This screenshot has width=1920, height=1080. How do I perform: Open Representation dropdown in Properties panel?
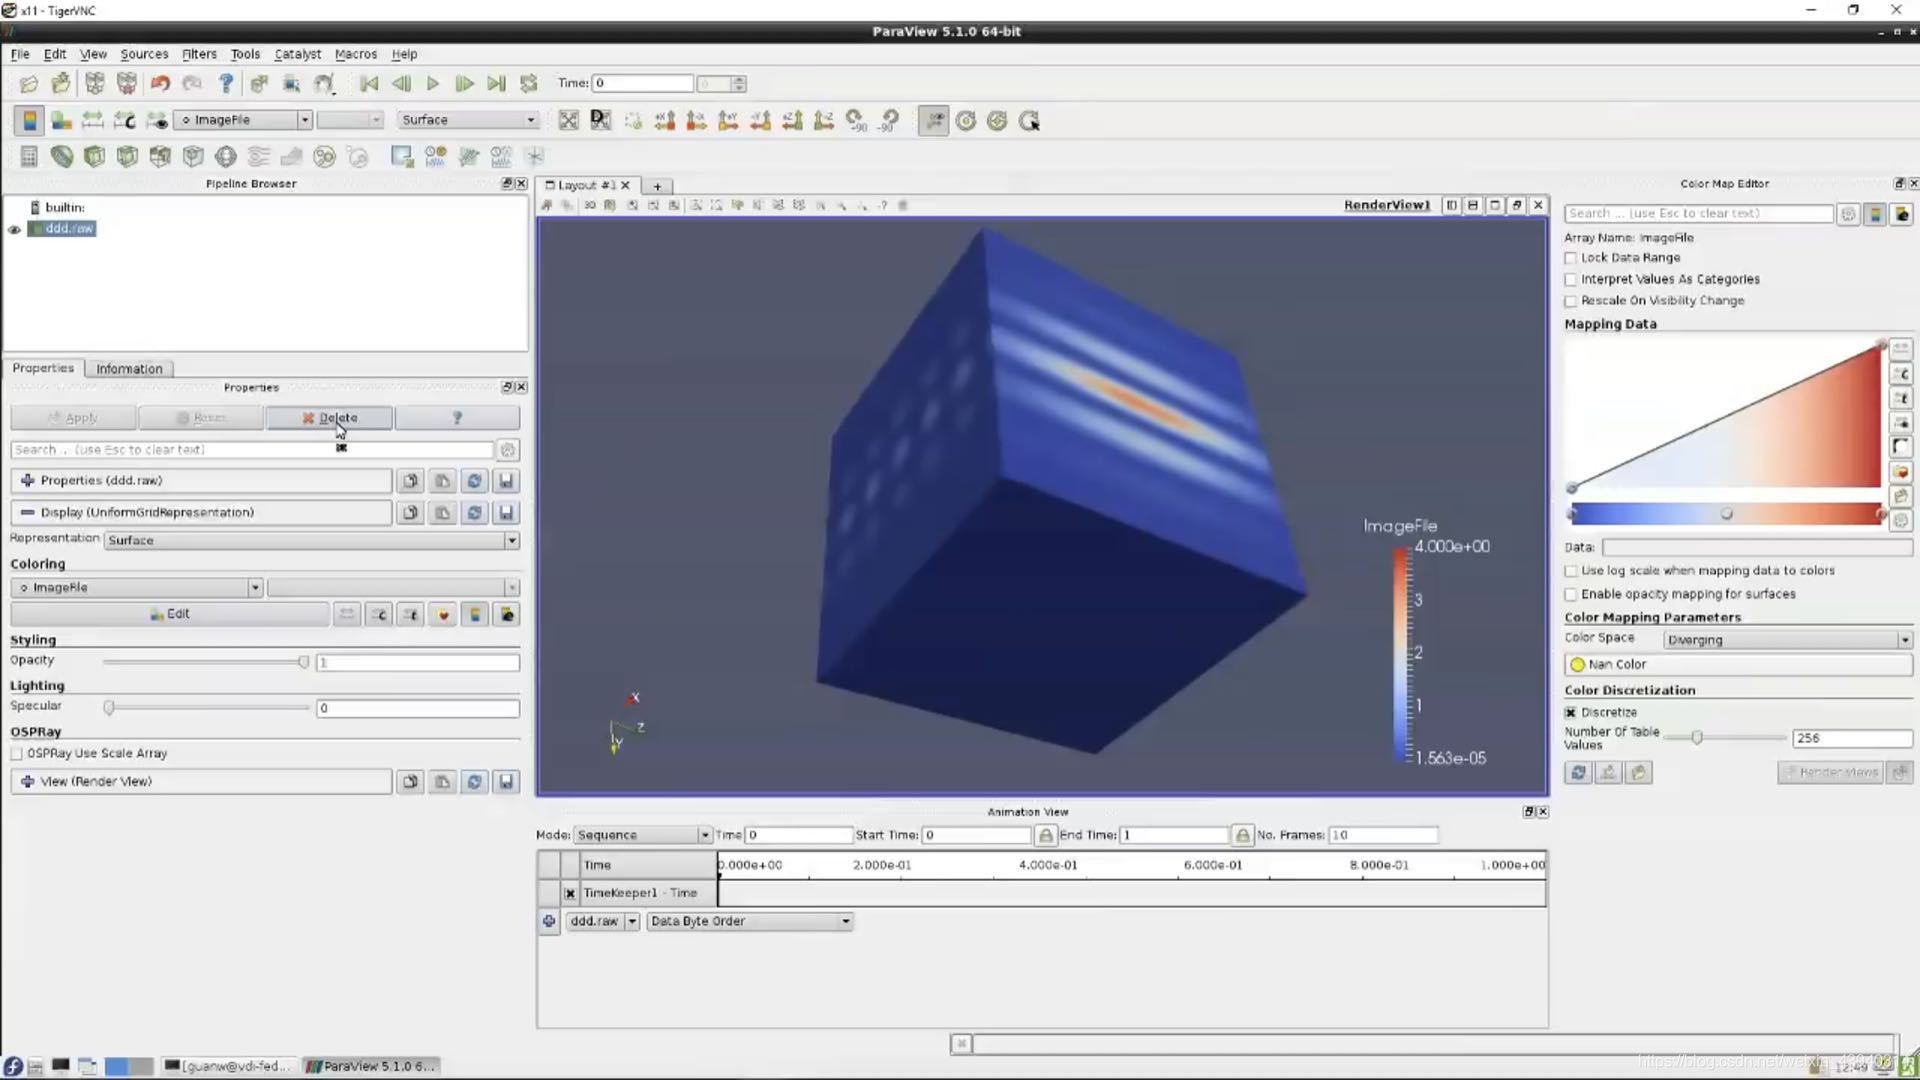click(312, 540)
